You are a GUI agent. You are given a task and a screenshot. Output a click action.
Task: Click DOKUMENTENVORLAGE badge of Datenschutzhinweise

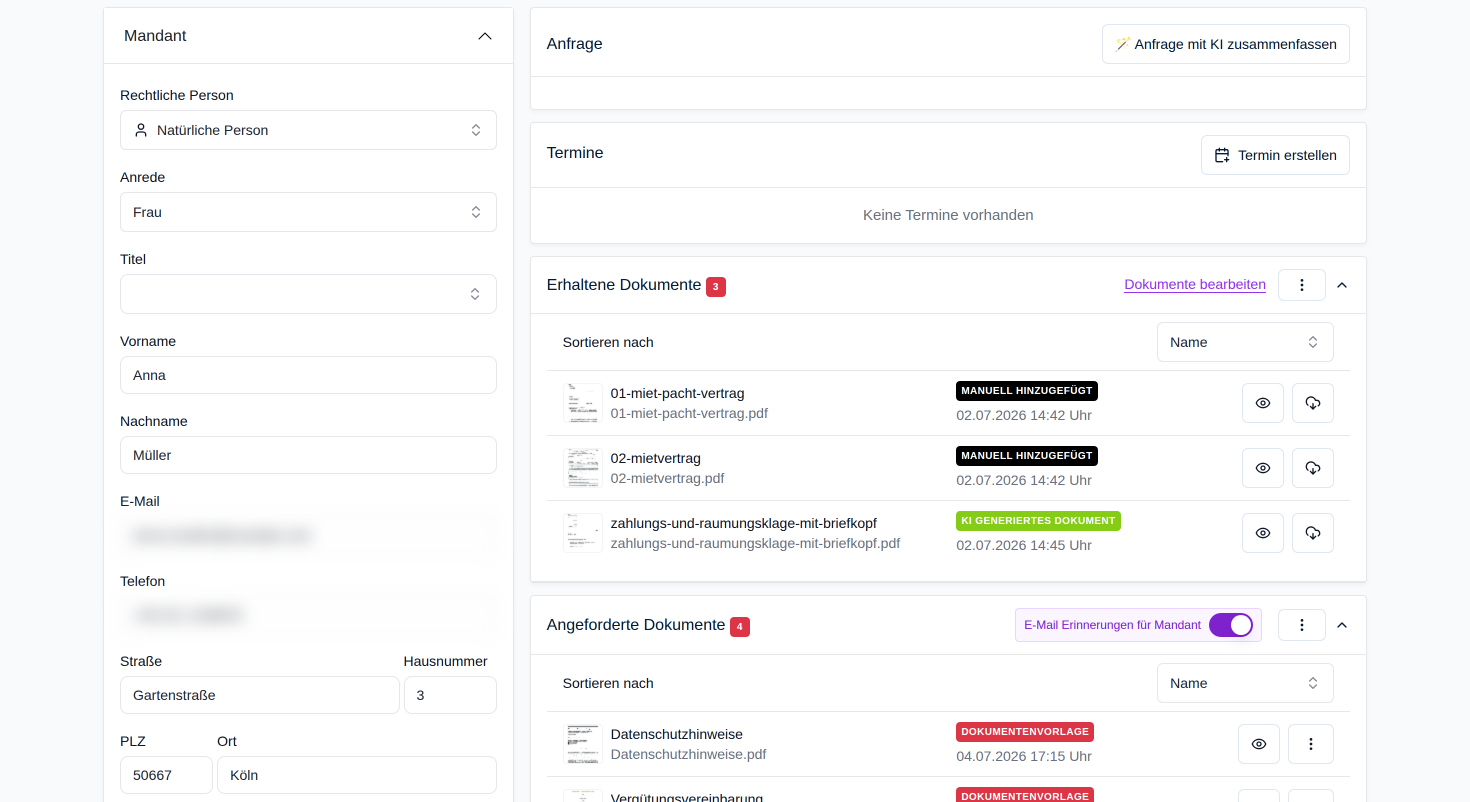coord(1025,732)
